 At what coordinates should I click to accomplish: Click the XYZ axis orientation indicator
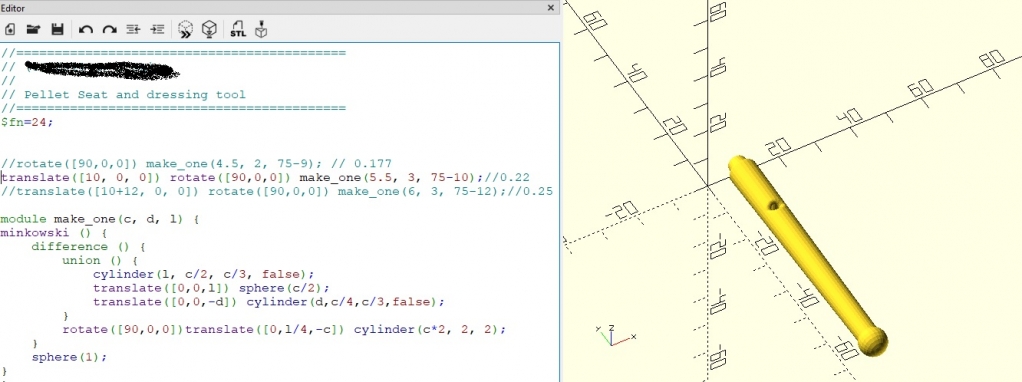click(615, 335)
